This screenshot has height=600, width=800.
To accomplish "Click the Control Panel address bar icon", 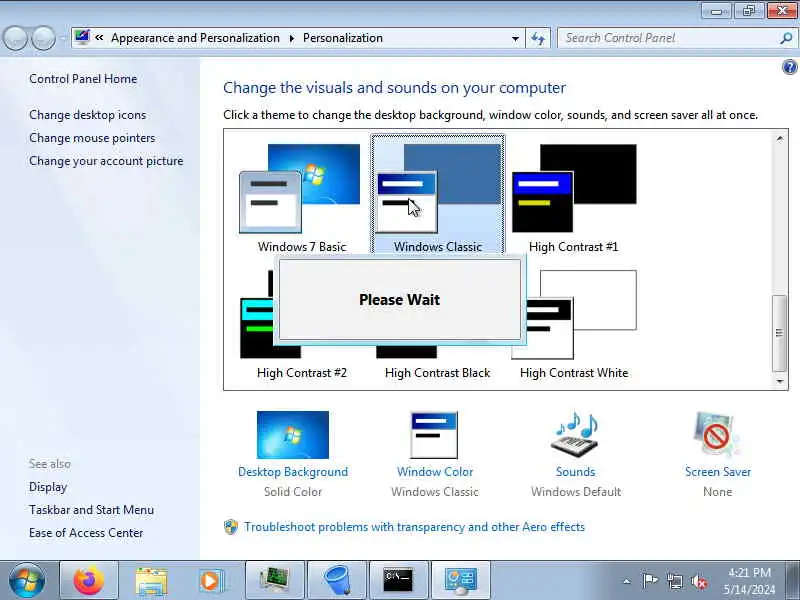I will pyautogui.click(x=82, y=37).
